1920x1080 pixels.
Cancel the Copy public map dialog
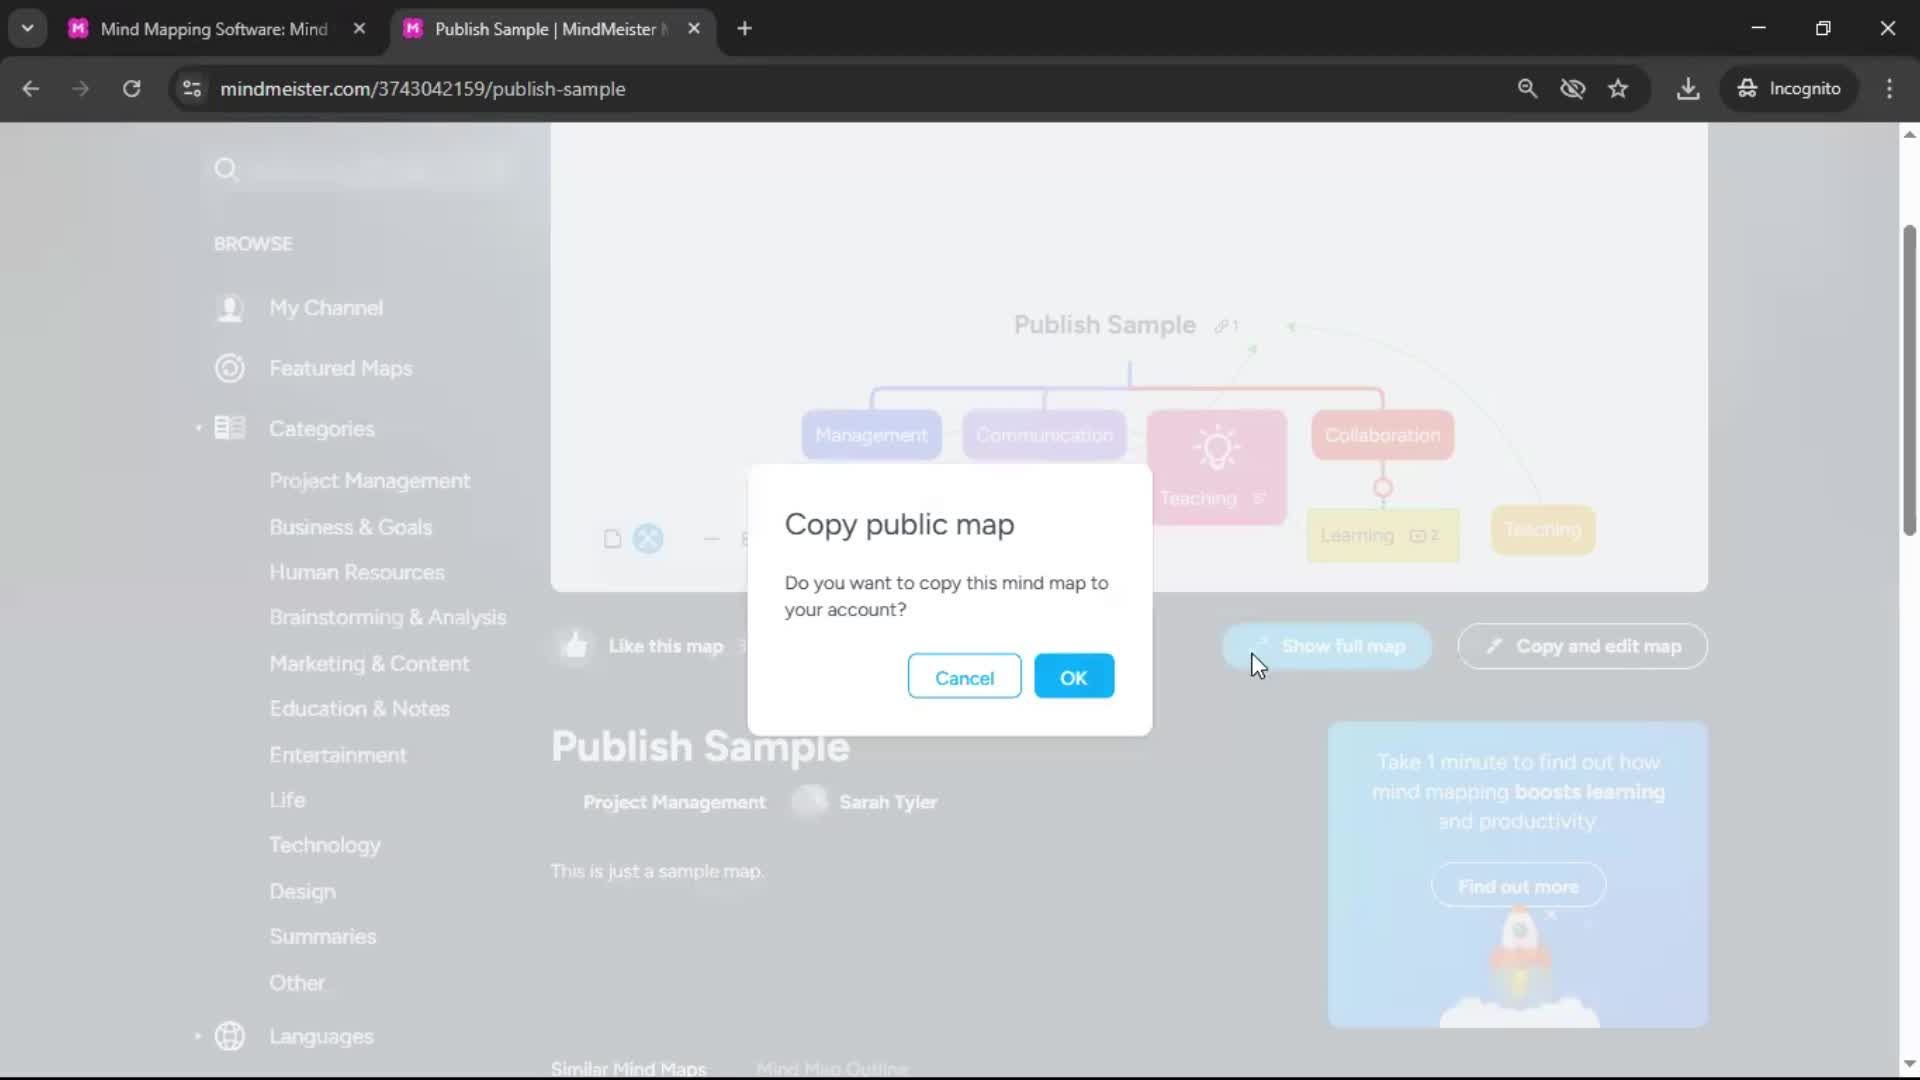(x=964, y=677)
